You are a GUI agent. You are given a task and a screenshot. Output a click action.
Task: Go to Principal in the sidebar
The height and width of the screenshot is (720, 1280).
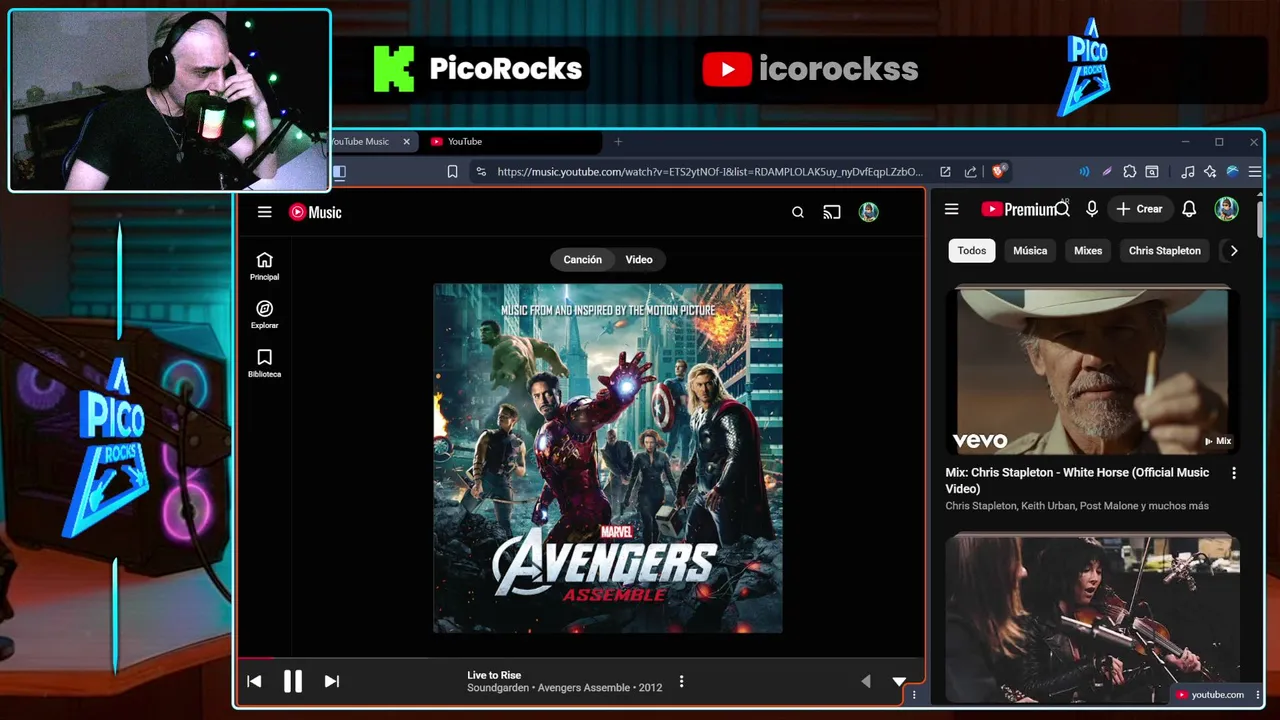click(x=264, y=266)
